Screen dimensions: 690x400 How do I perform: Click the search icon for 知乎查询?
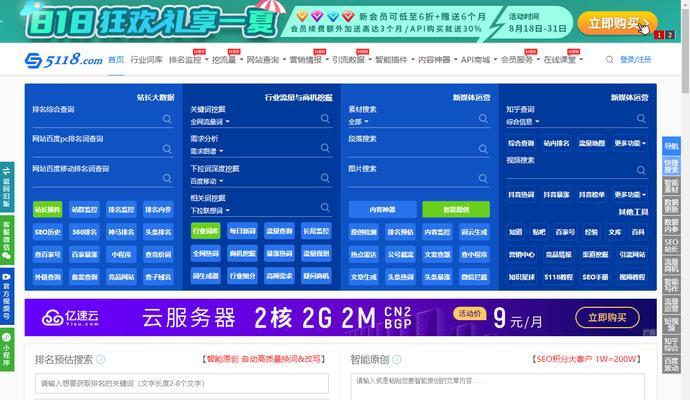641,118
